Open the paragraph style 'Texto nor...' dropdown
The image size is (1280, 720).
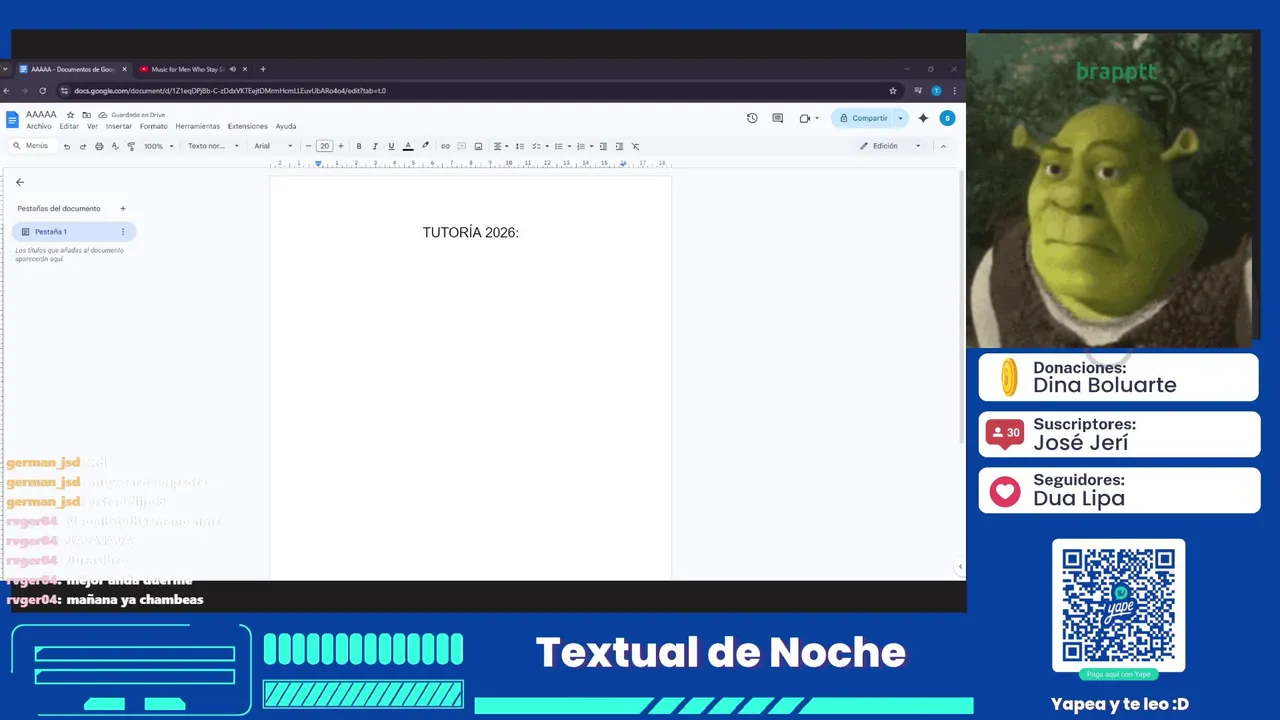[213, 146]
